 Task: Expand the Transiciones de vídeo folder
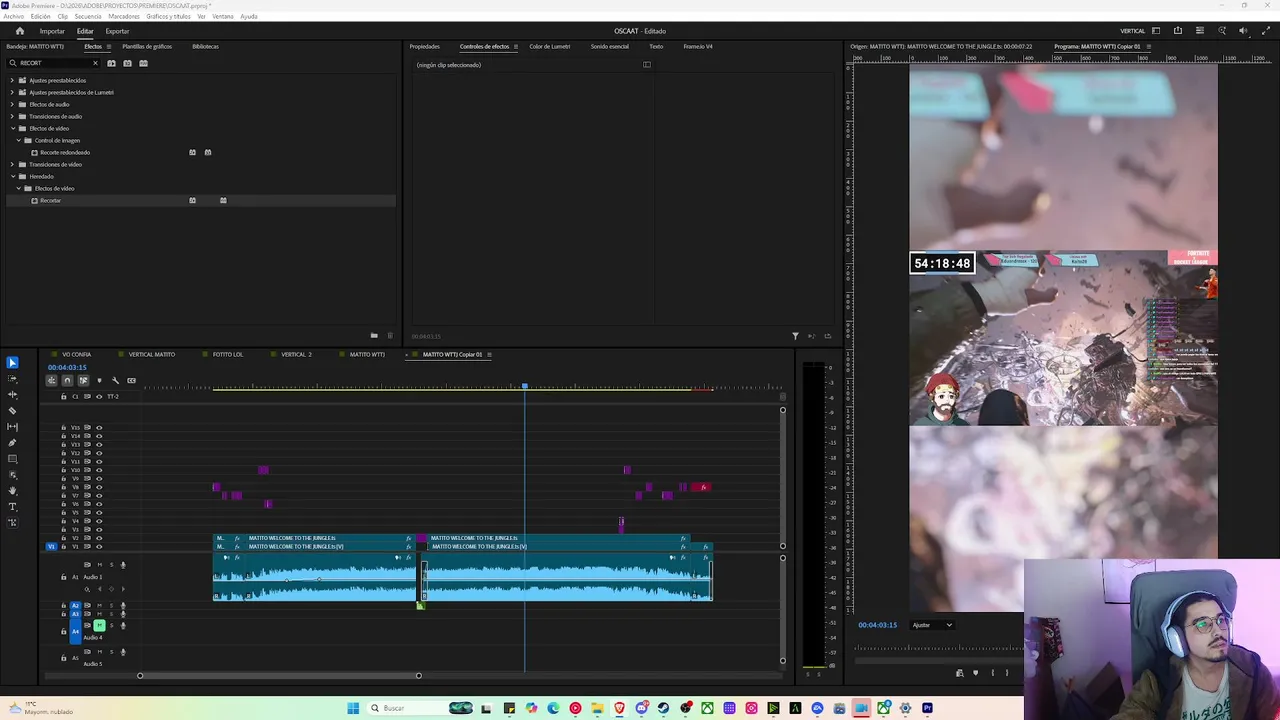click(x=12, y=164)
